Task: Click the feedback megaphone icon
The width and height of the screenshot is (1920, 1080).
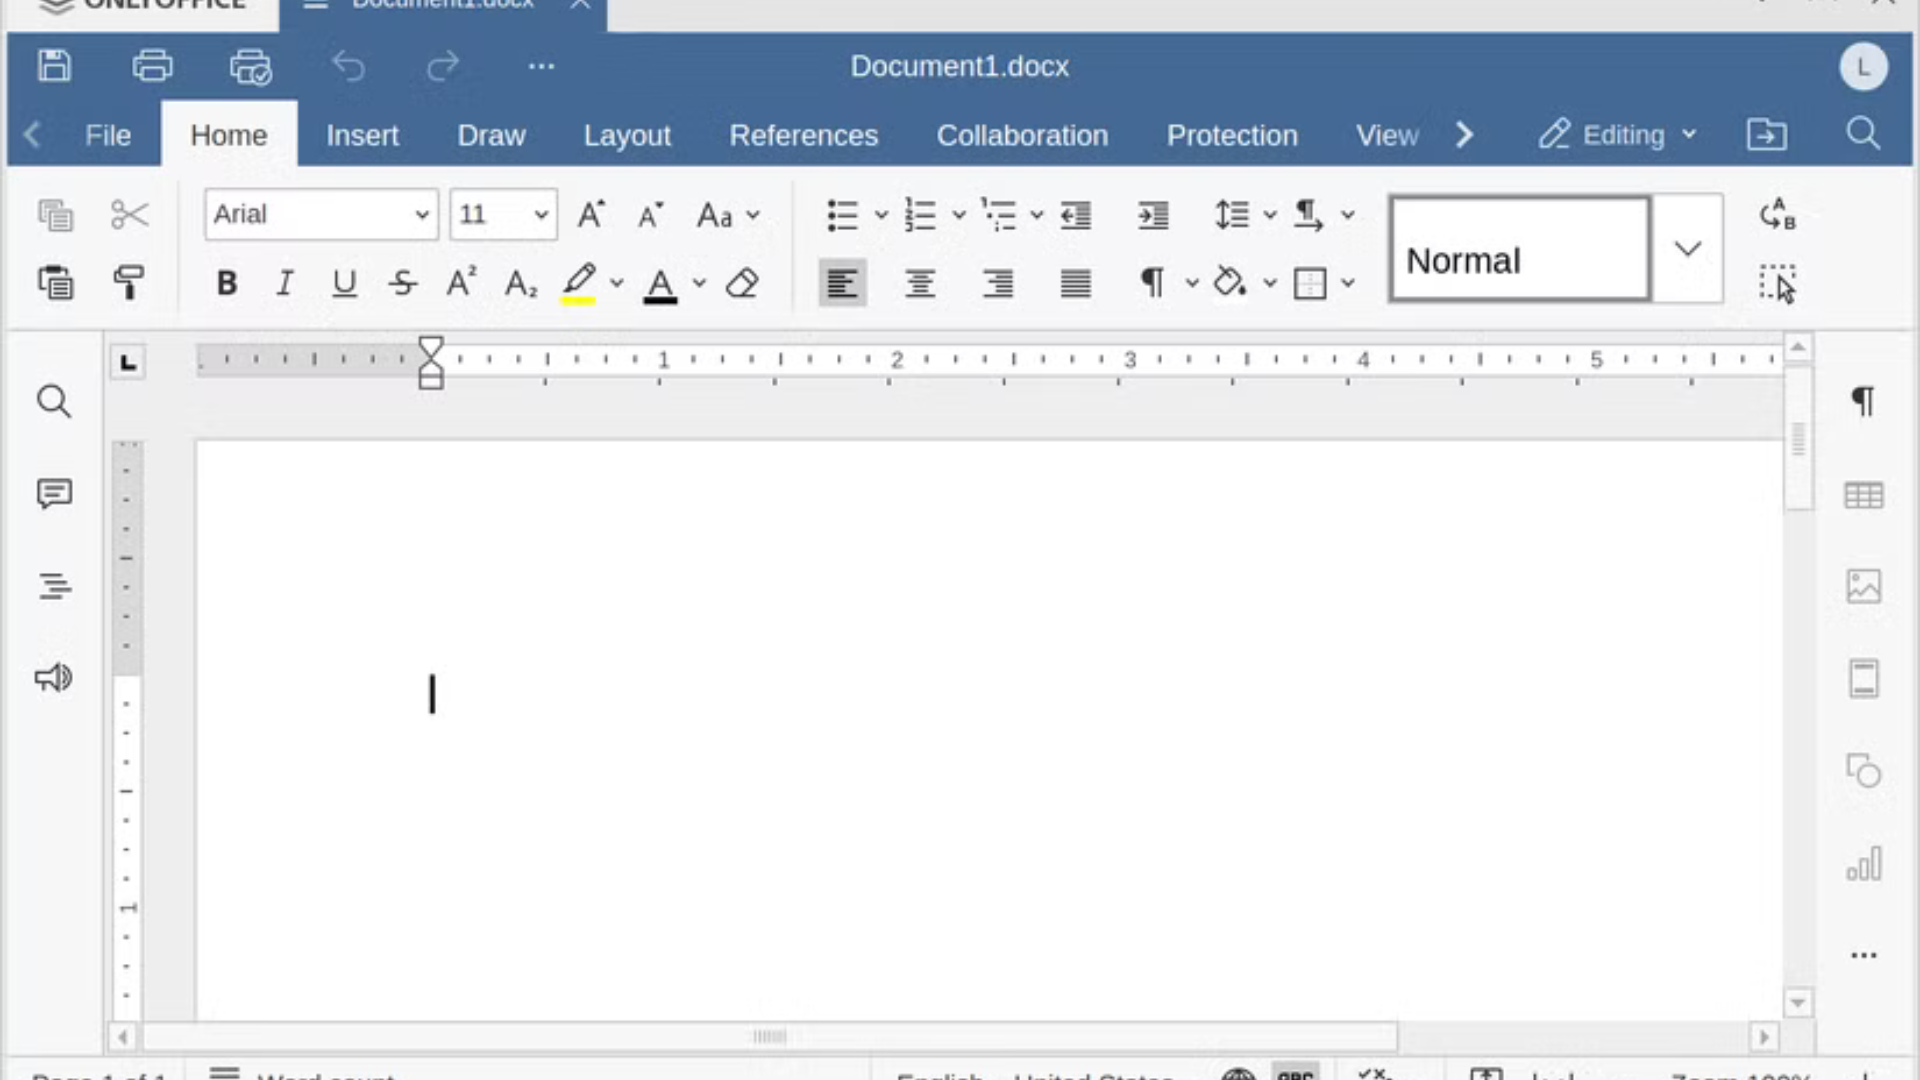Action: pyautogui.click(x=54, y=678)
